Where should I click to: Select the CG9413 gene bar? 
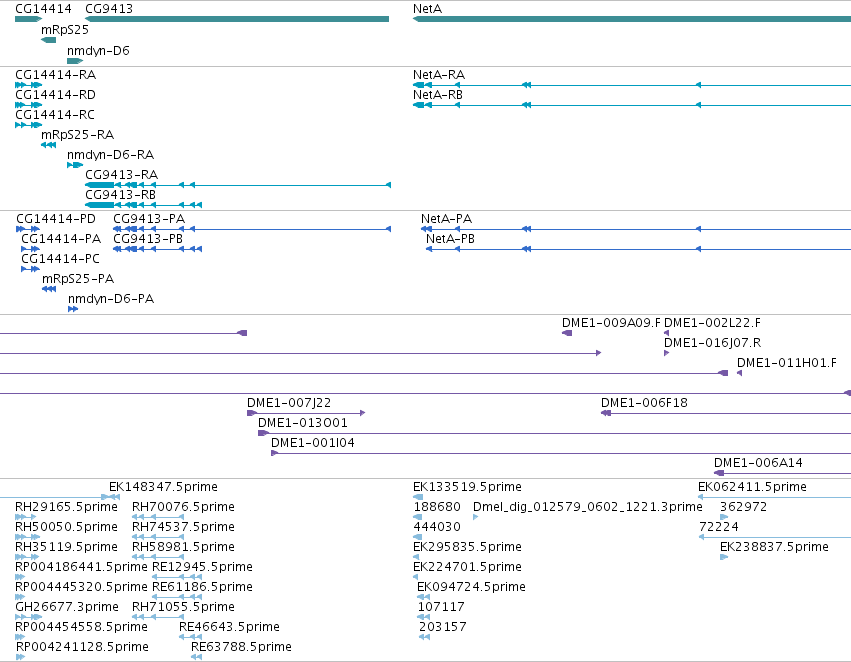point(237,19)
